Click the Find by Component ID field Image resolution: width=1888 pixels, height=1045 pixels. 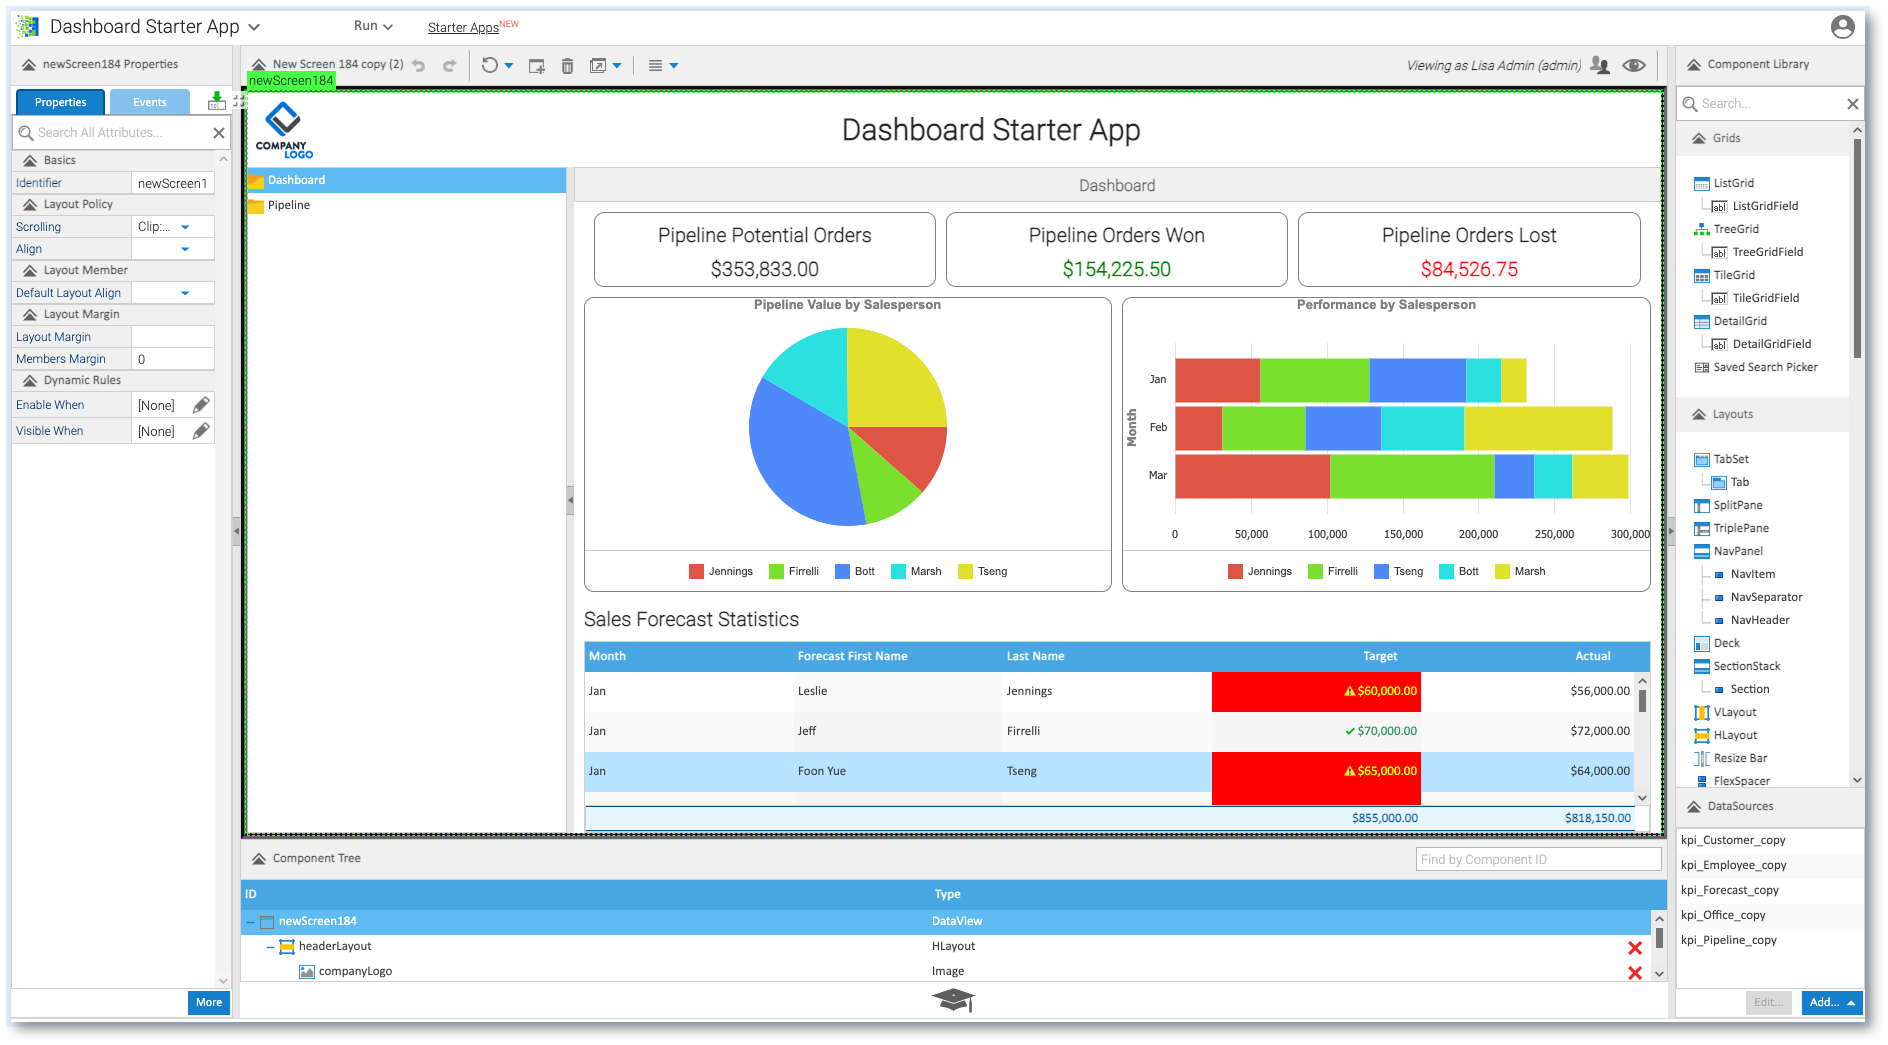[x=1537, y=859]
